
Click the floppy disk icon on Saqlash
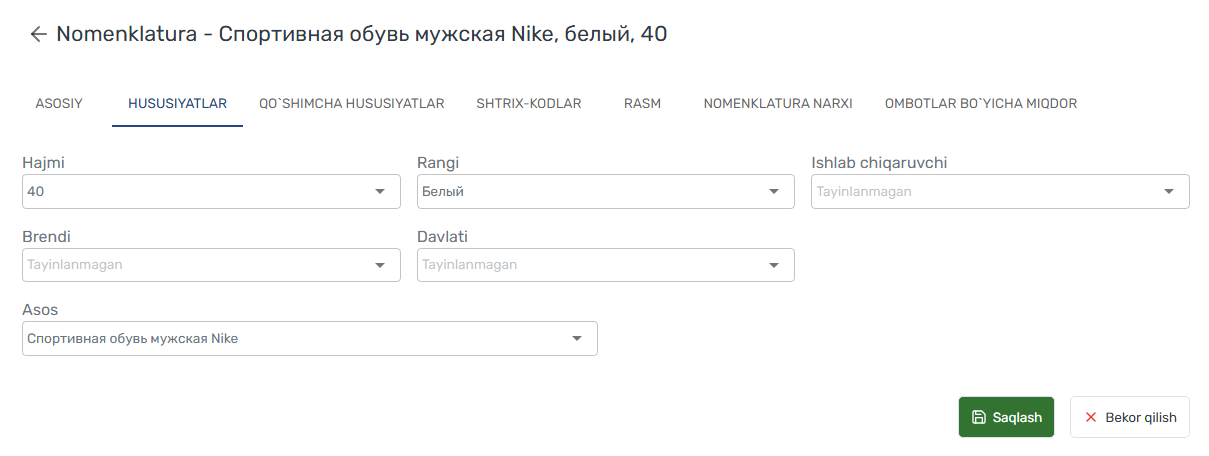pos(979,418)
